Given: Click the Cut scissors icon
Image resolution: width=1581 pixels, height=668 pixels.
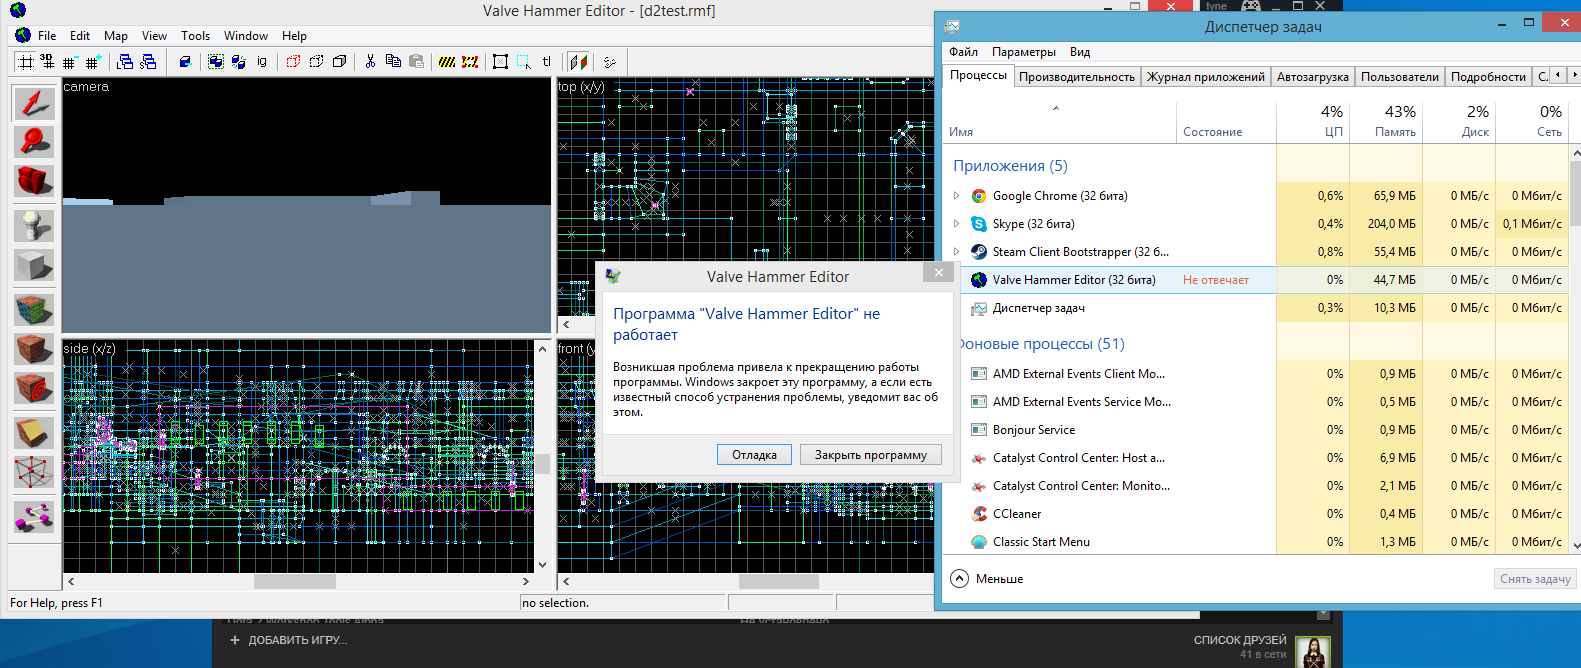Looking at the screenshot, I should coord(370,62).
